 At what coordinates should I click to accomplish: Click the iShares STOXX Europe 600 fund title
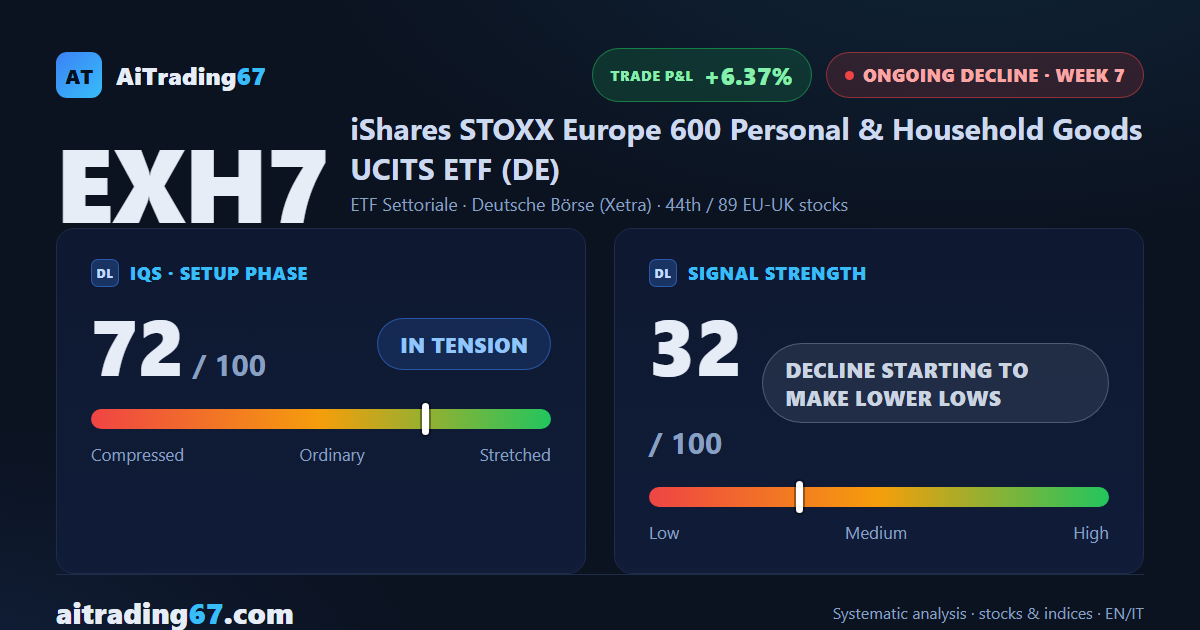click(746, 149)
